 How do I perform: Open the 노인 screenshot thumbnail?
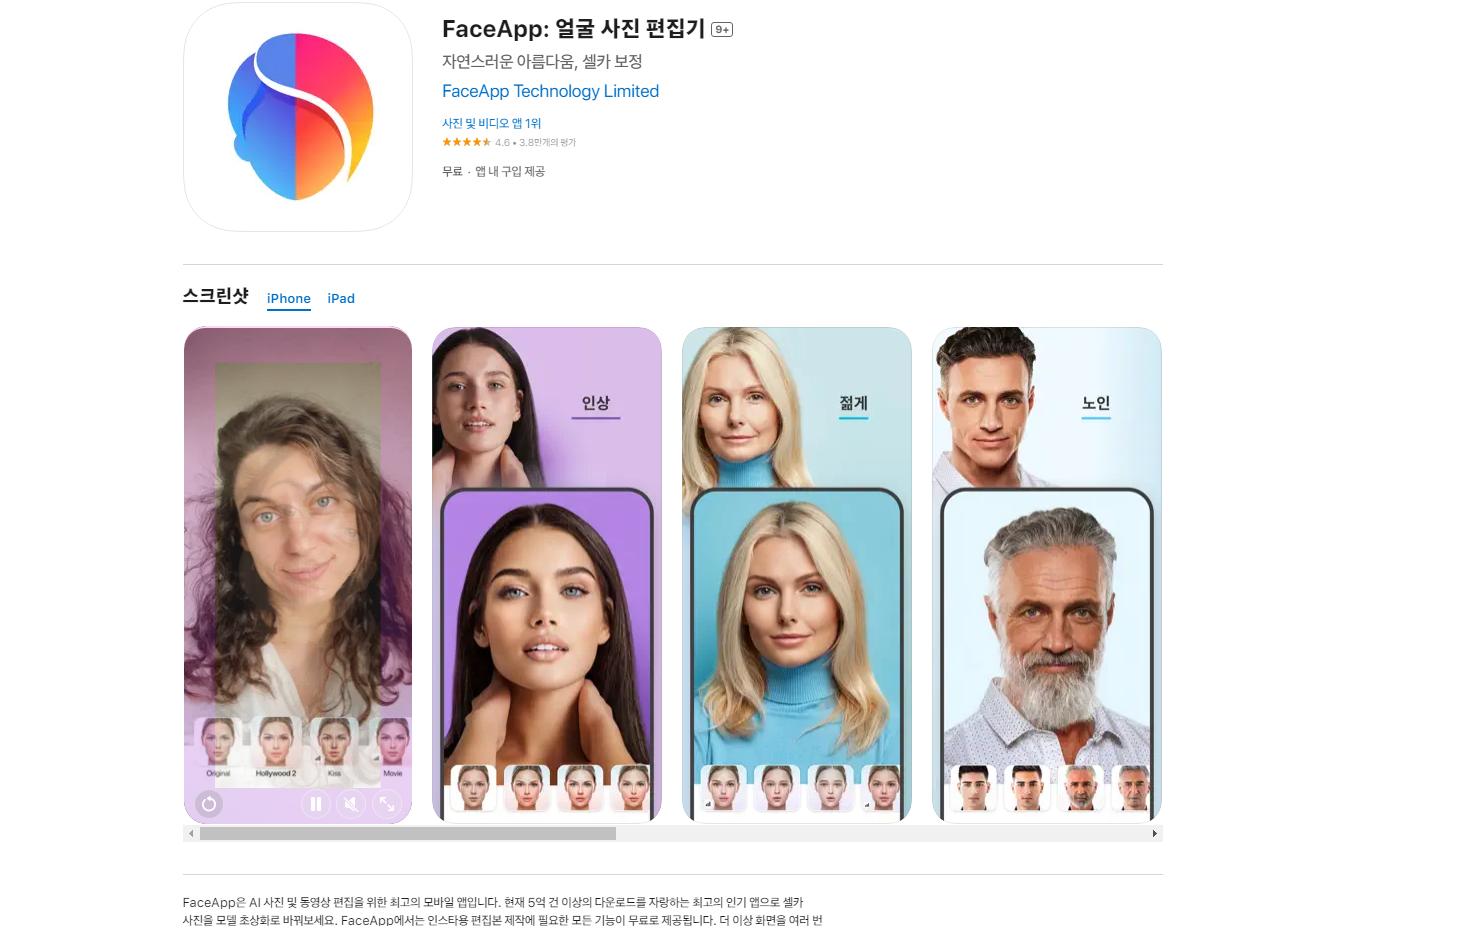(x=1047, y=574)
